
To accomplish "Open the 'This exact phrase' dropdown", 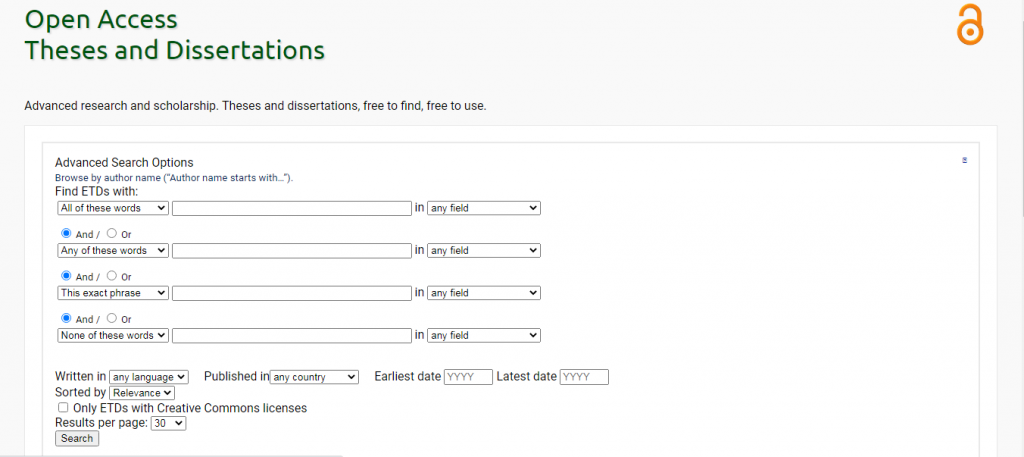I will pyautogui.click(x=113, y=293).
